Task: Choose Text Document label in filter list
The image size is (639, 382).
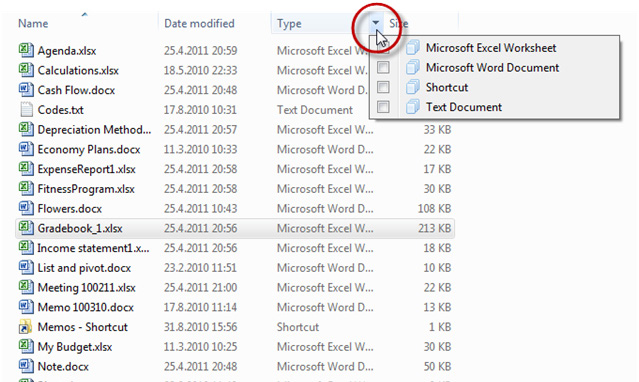Action: [464, 107]
